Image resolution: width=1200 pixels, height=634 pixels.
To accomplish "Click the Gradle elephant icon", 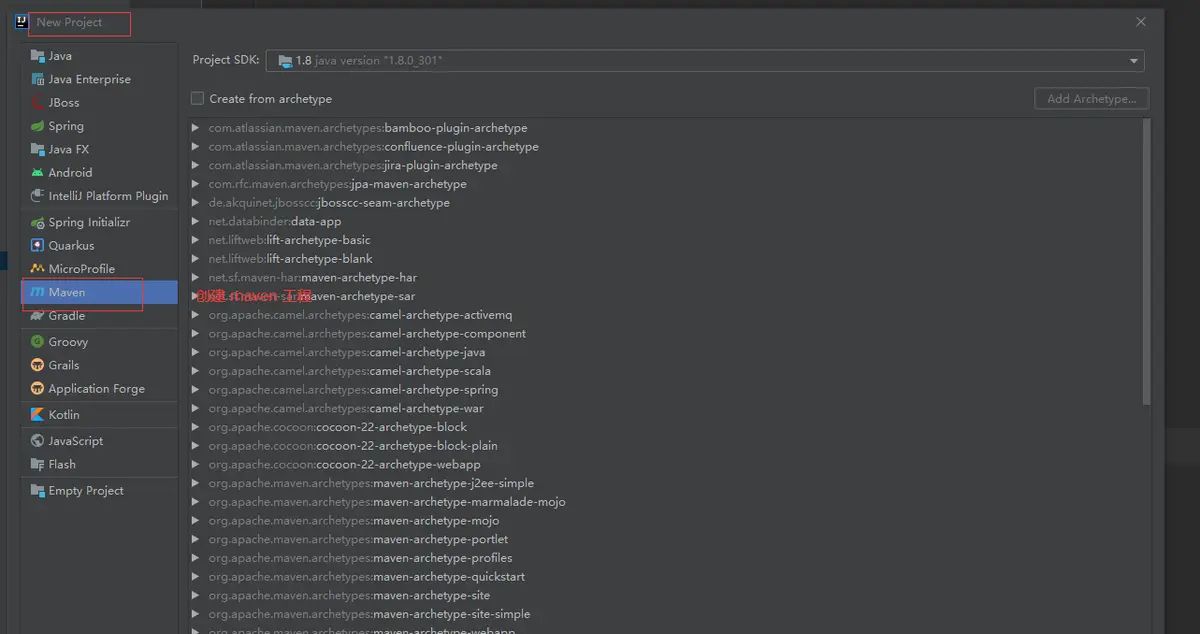I will pyautogui.click(x=38, y=316).
